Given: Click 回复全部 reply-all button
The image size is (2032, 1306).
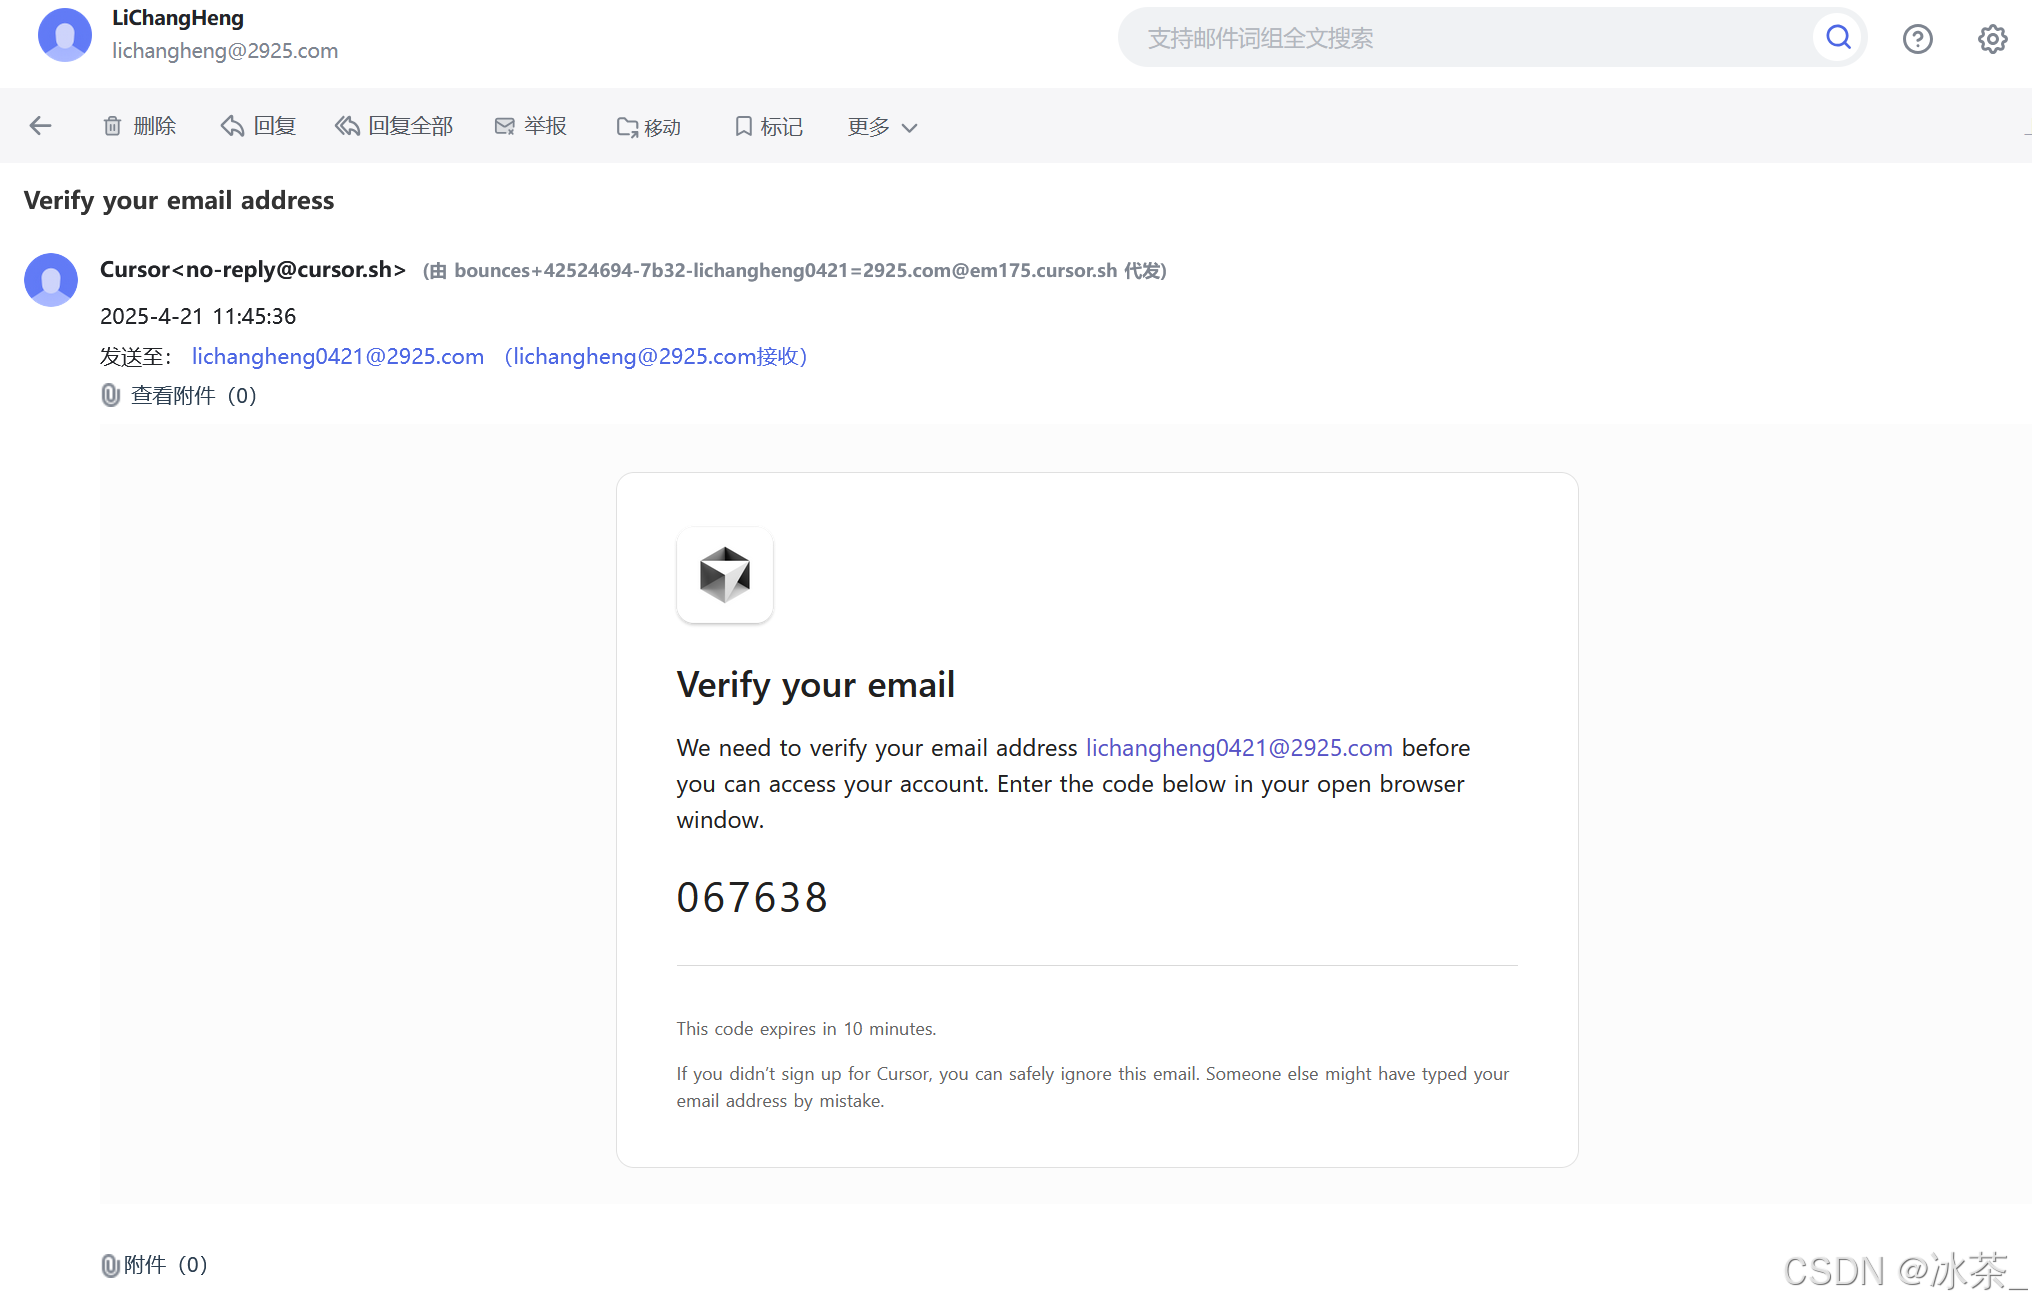Looking at the screenshot, I should (394, 126).
